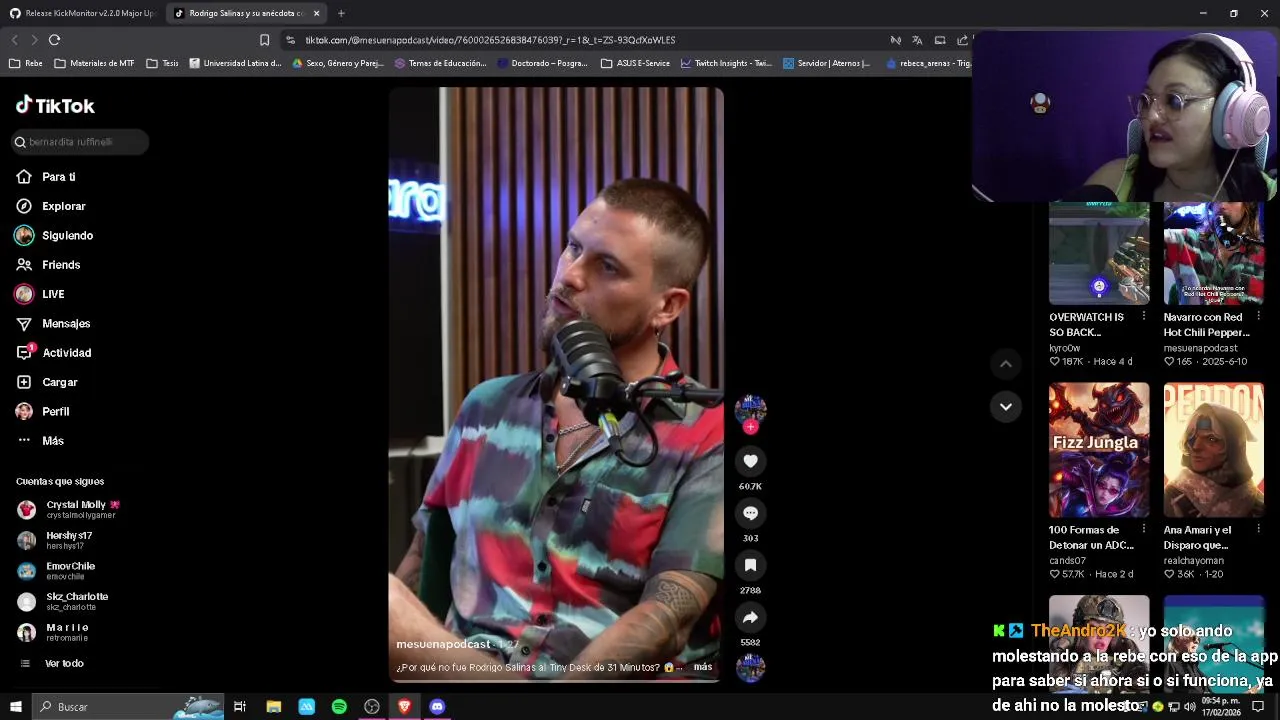Click the TikTok search field

81,142
